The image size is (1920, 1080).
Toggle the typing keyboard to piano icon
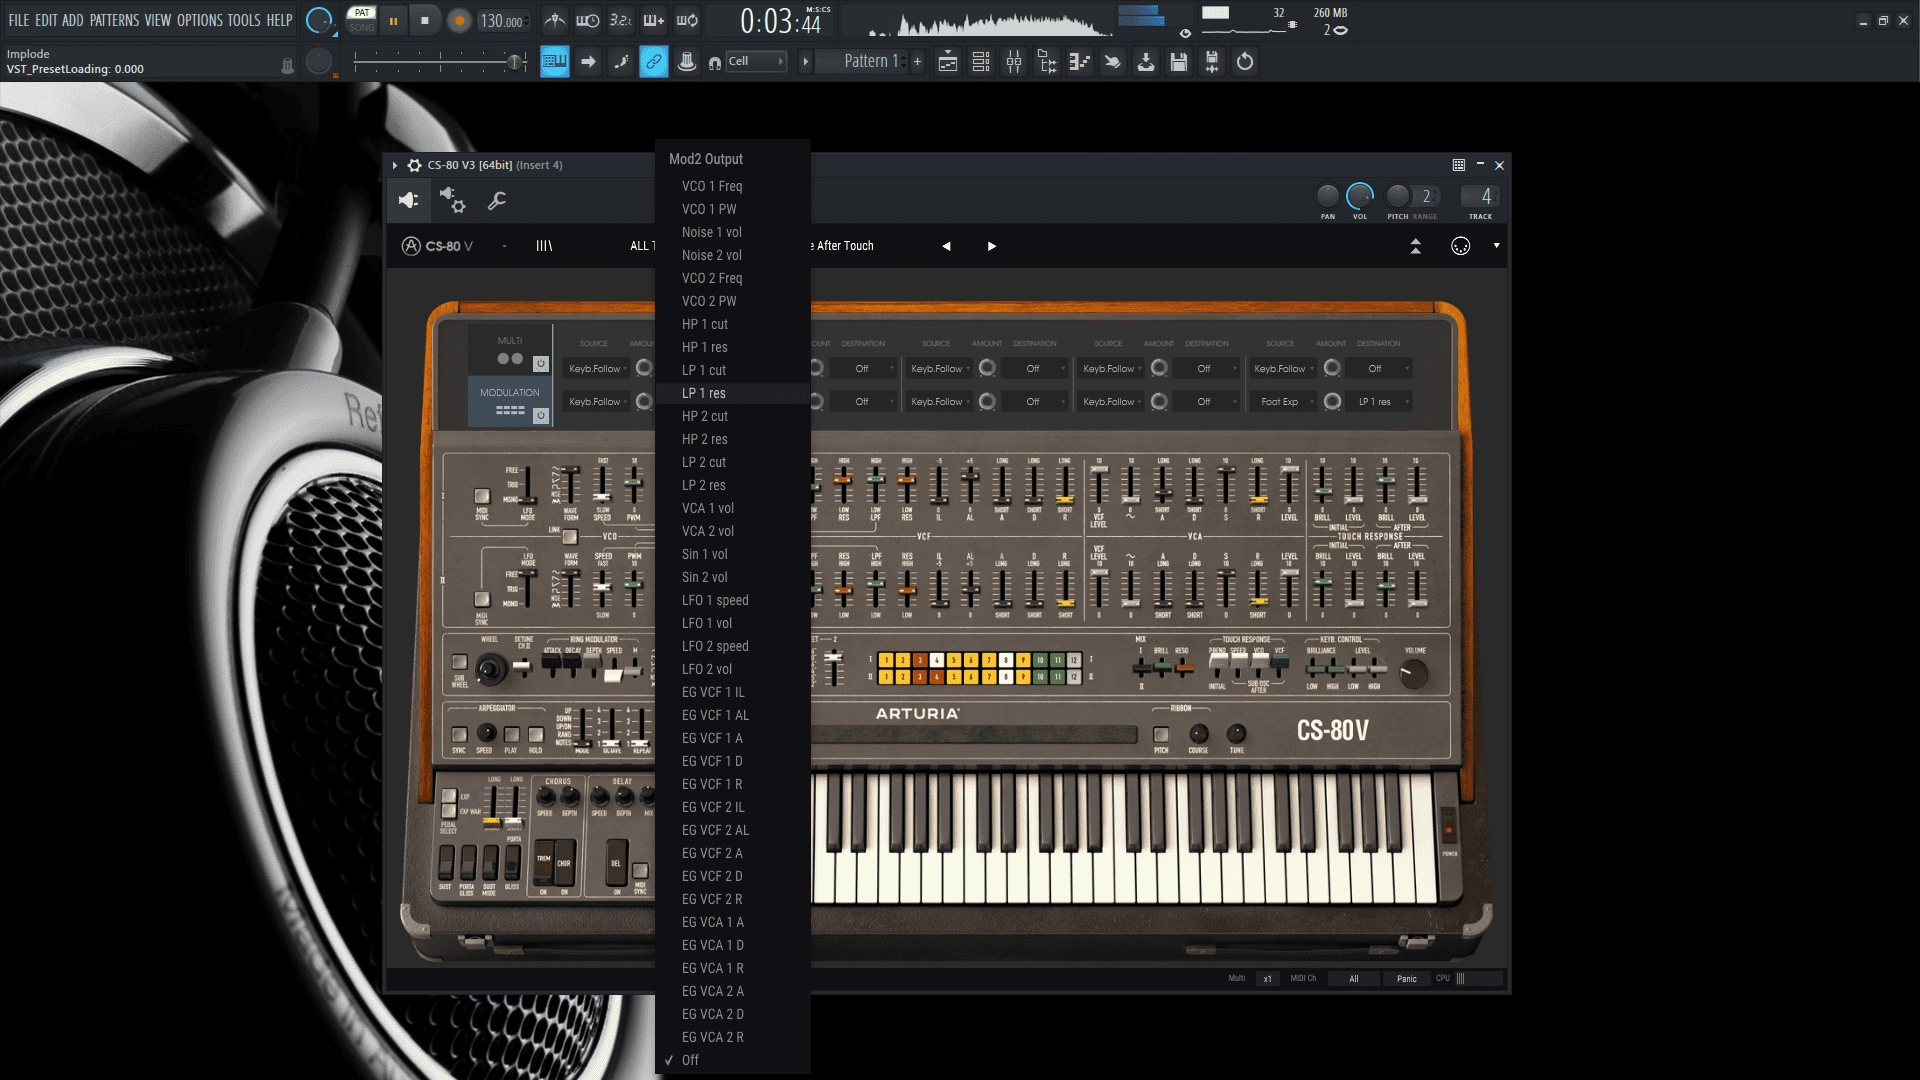554,62
